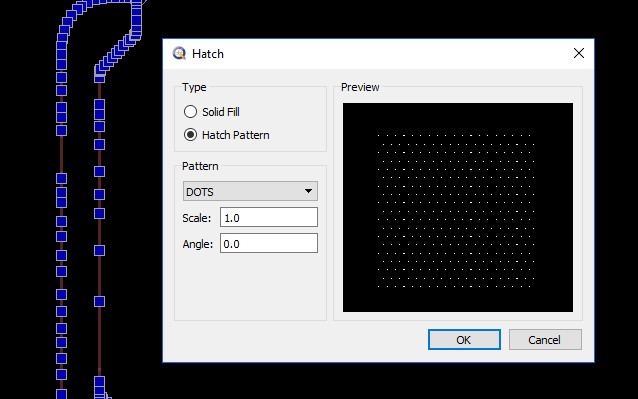
Task: Click the hatch pattern preview area
Action: pyautogui.click(x=458, y=207)
